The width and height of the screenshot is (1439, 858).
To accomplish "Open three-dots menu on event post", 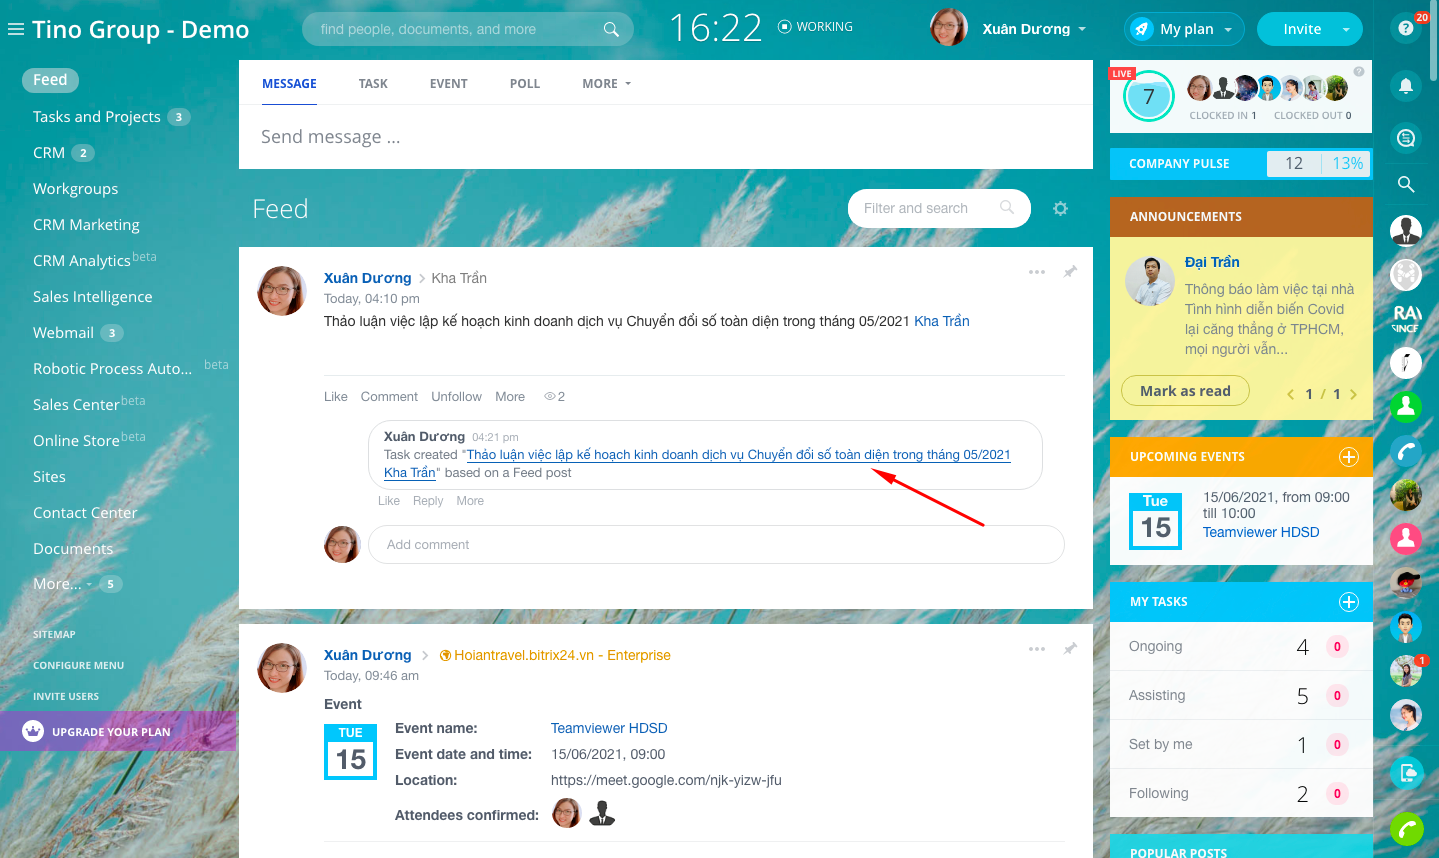I will tap(1037, 649).
